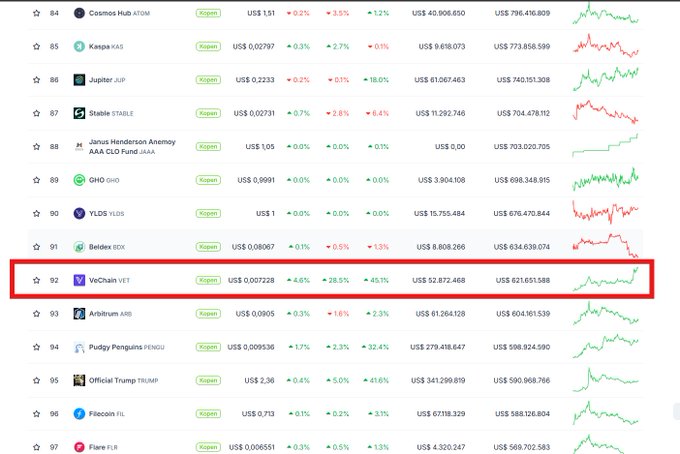Toggle the star for YLDS
680x454 pixels.
pyautogui.click(x=36, y=213)
